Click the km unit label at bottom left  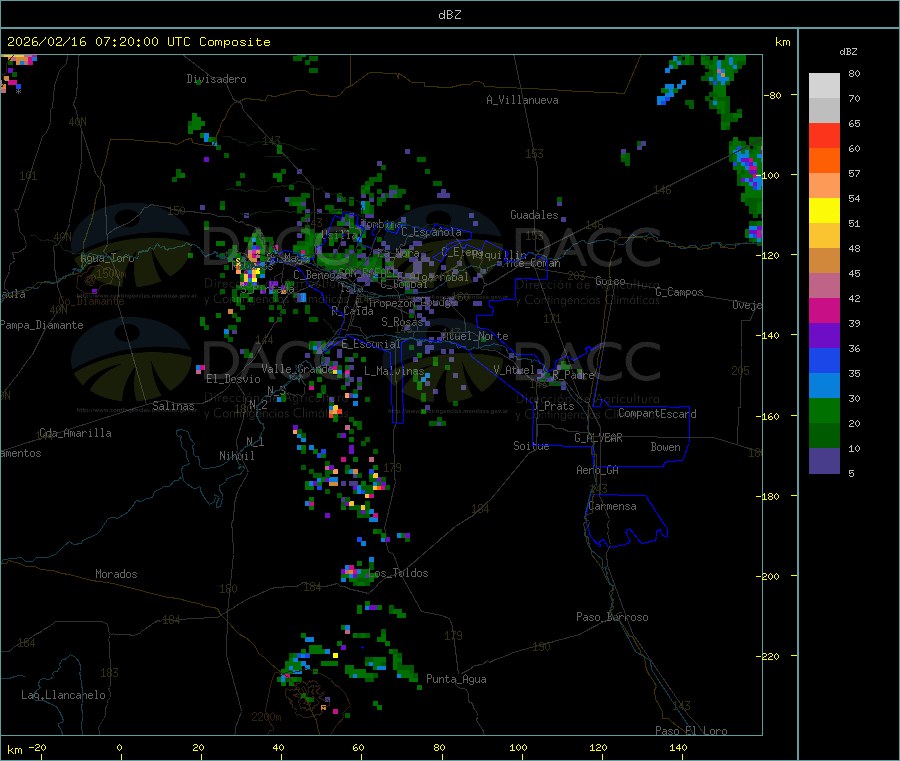coord(14,750)
